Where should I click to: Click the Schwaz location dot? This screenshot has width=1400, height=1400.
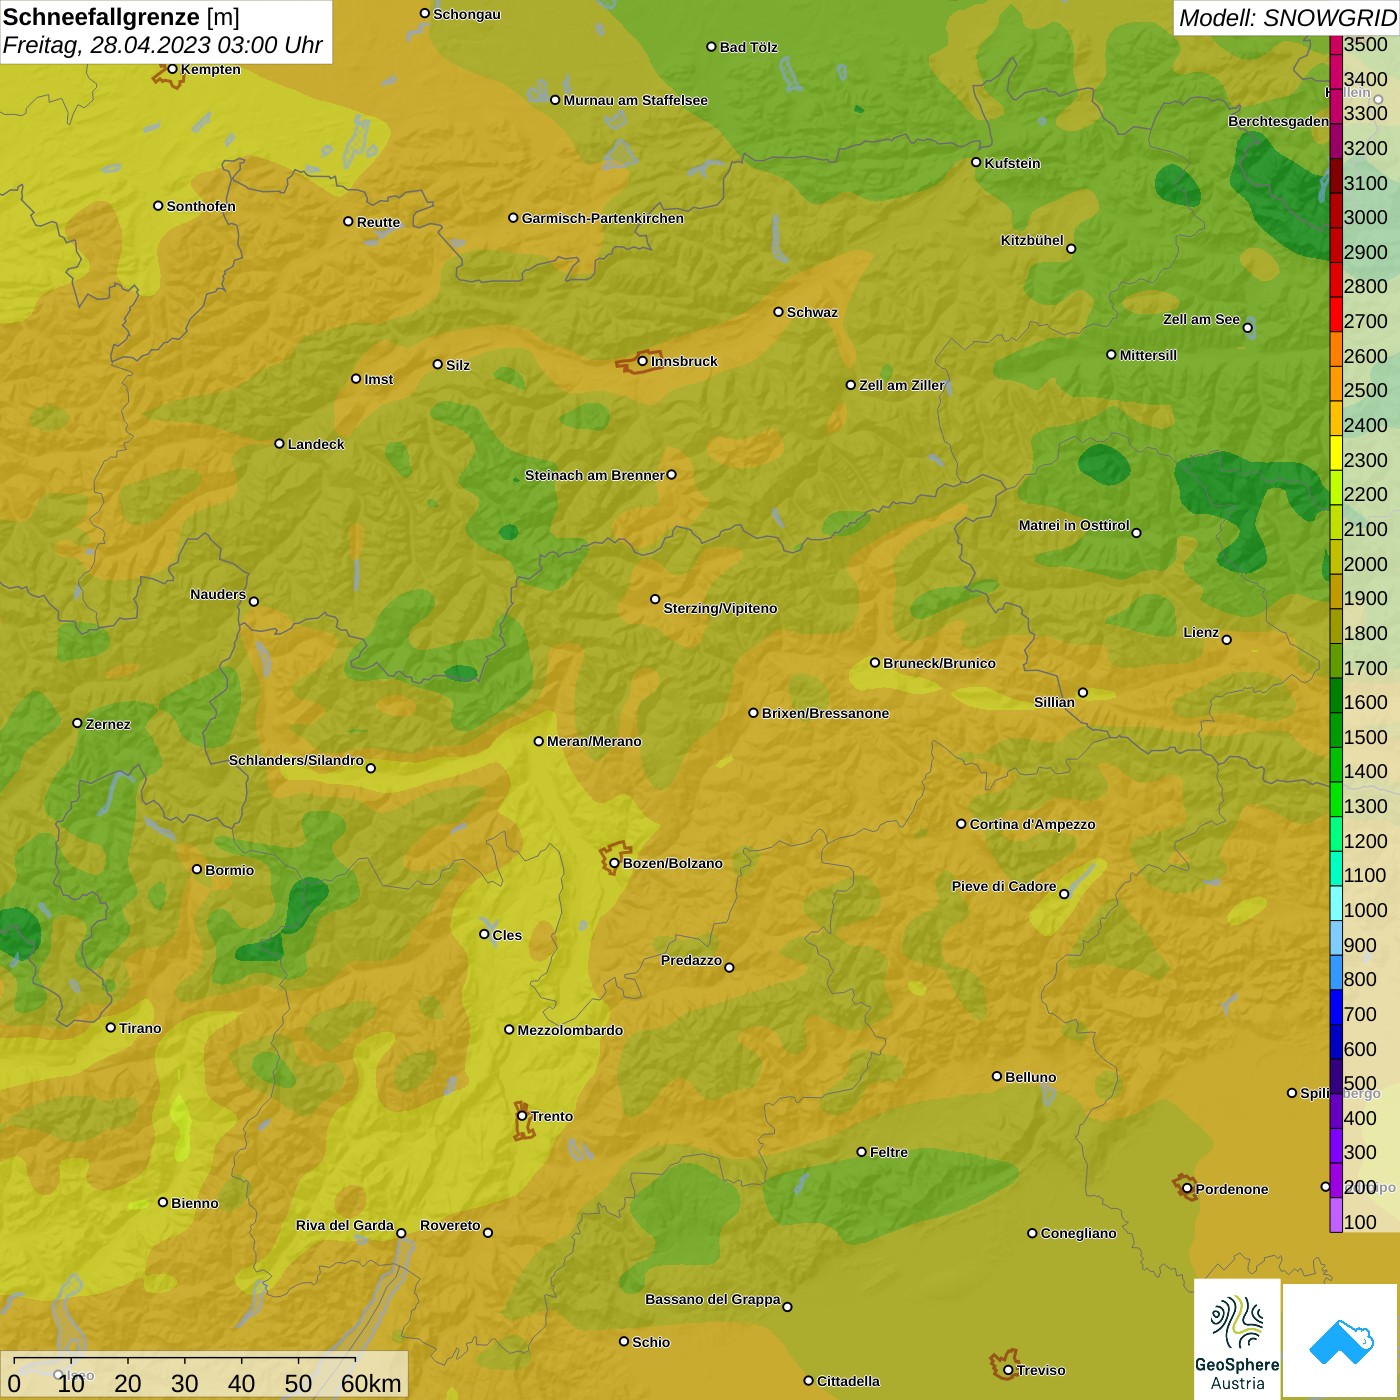tap(778, 312)
